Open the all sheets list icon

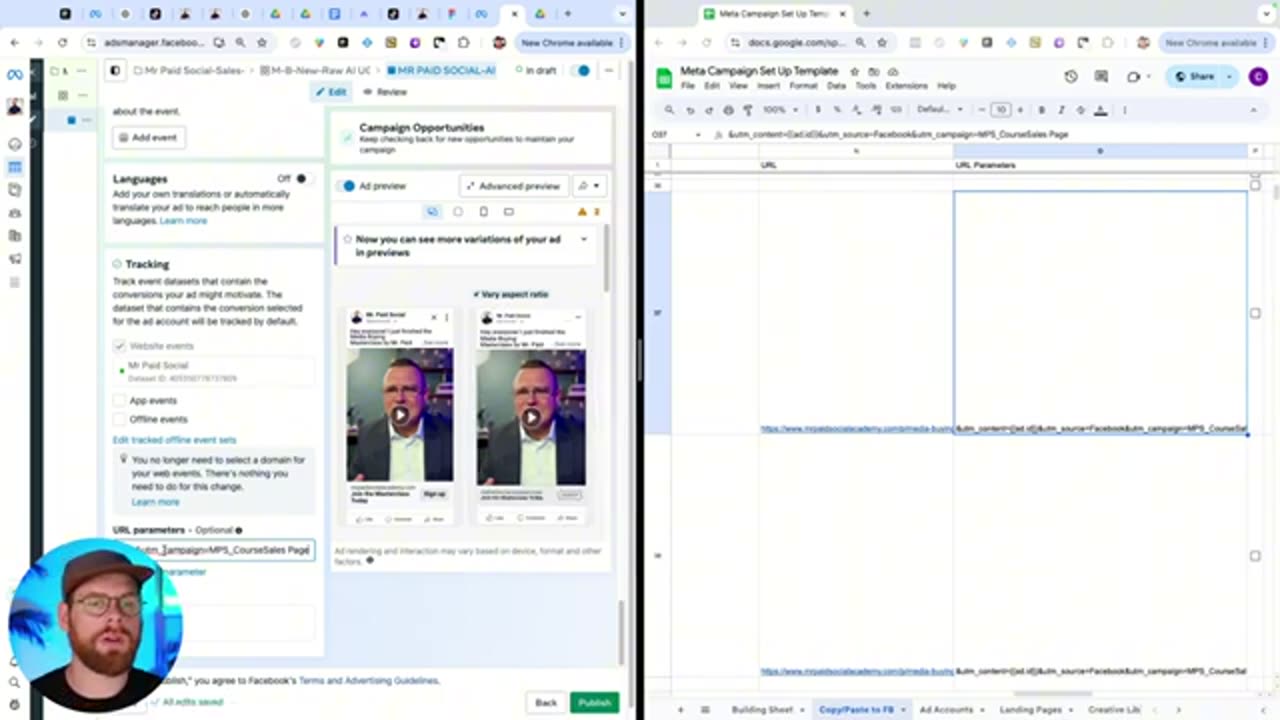point(705,709)
